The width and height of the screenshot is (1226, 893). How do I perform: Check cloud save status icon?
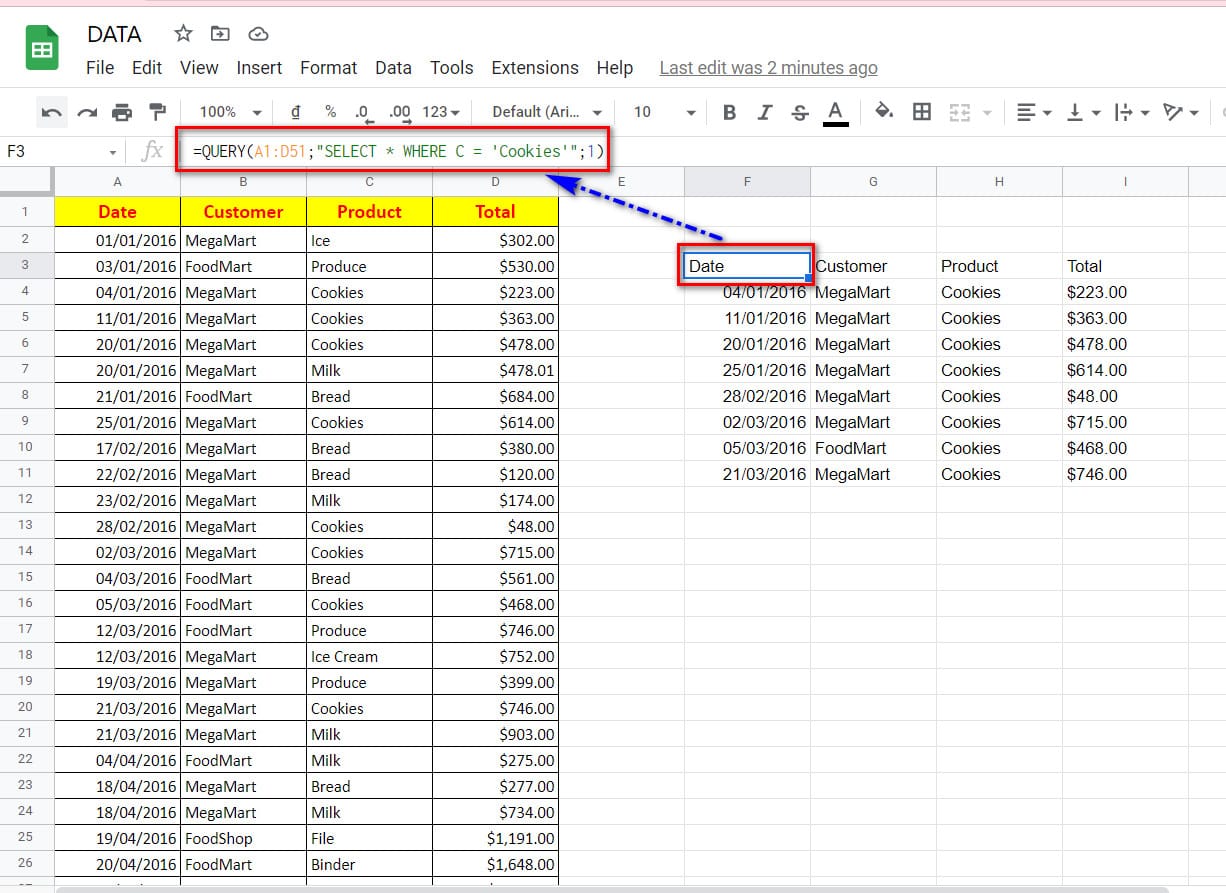[258, 34]
